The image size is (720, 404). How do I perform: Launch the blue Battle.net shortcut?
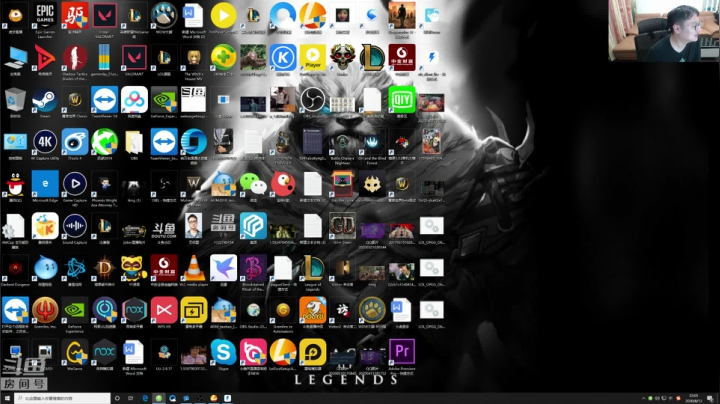[75, 268]
